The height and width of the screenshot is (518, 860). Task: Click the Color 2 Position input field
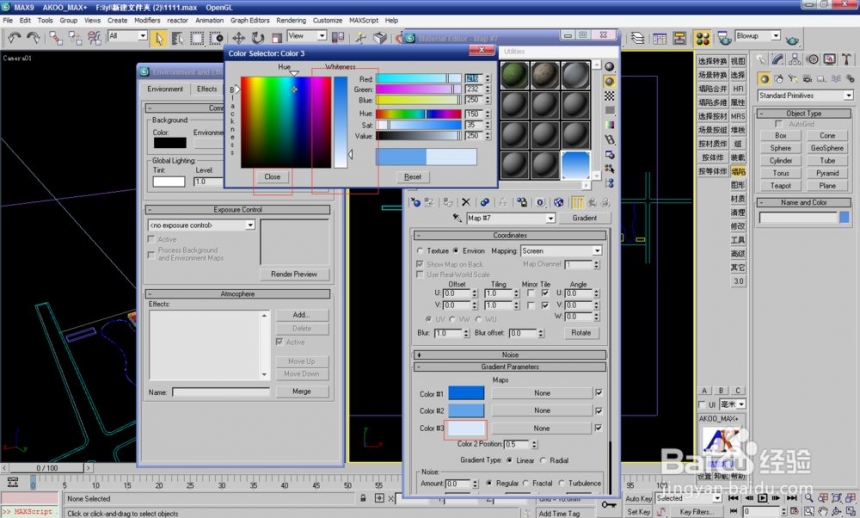[x=517, y=444]
